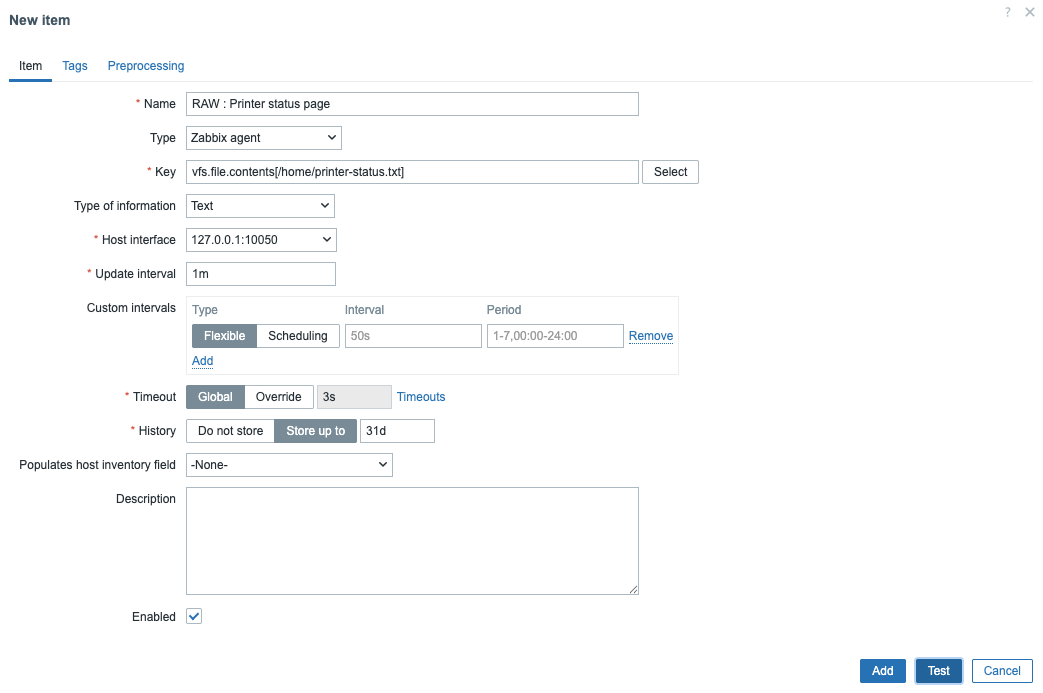1043x693 pixels.
Task: Click the Select button next to Key
Action: pyautogui.click(x=670, y=172)
